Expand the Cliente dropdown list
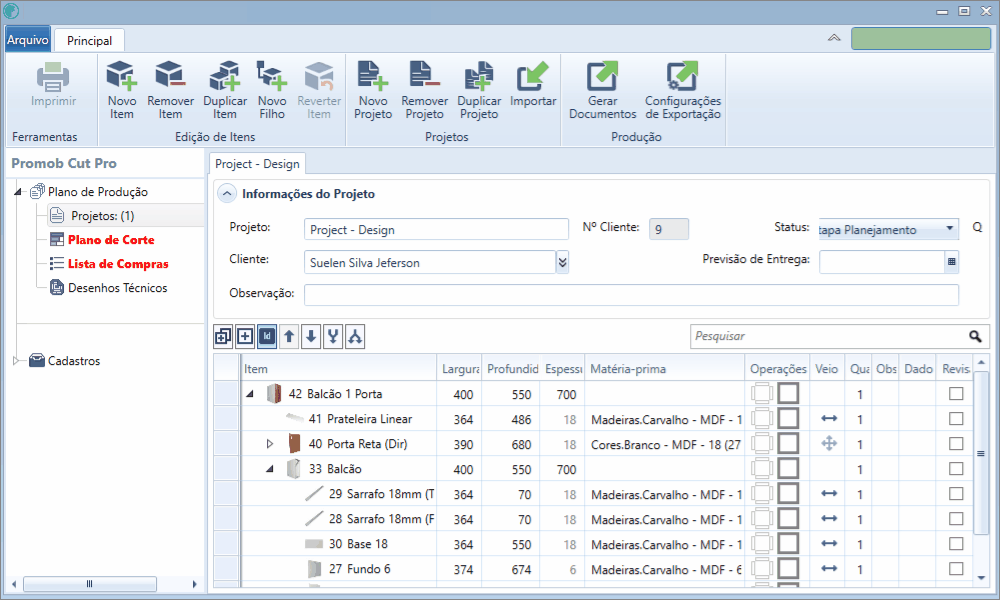The image size is (1000, 600). [562, 262]
